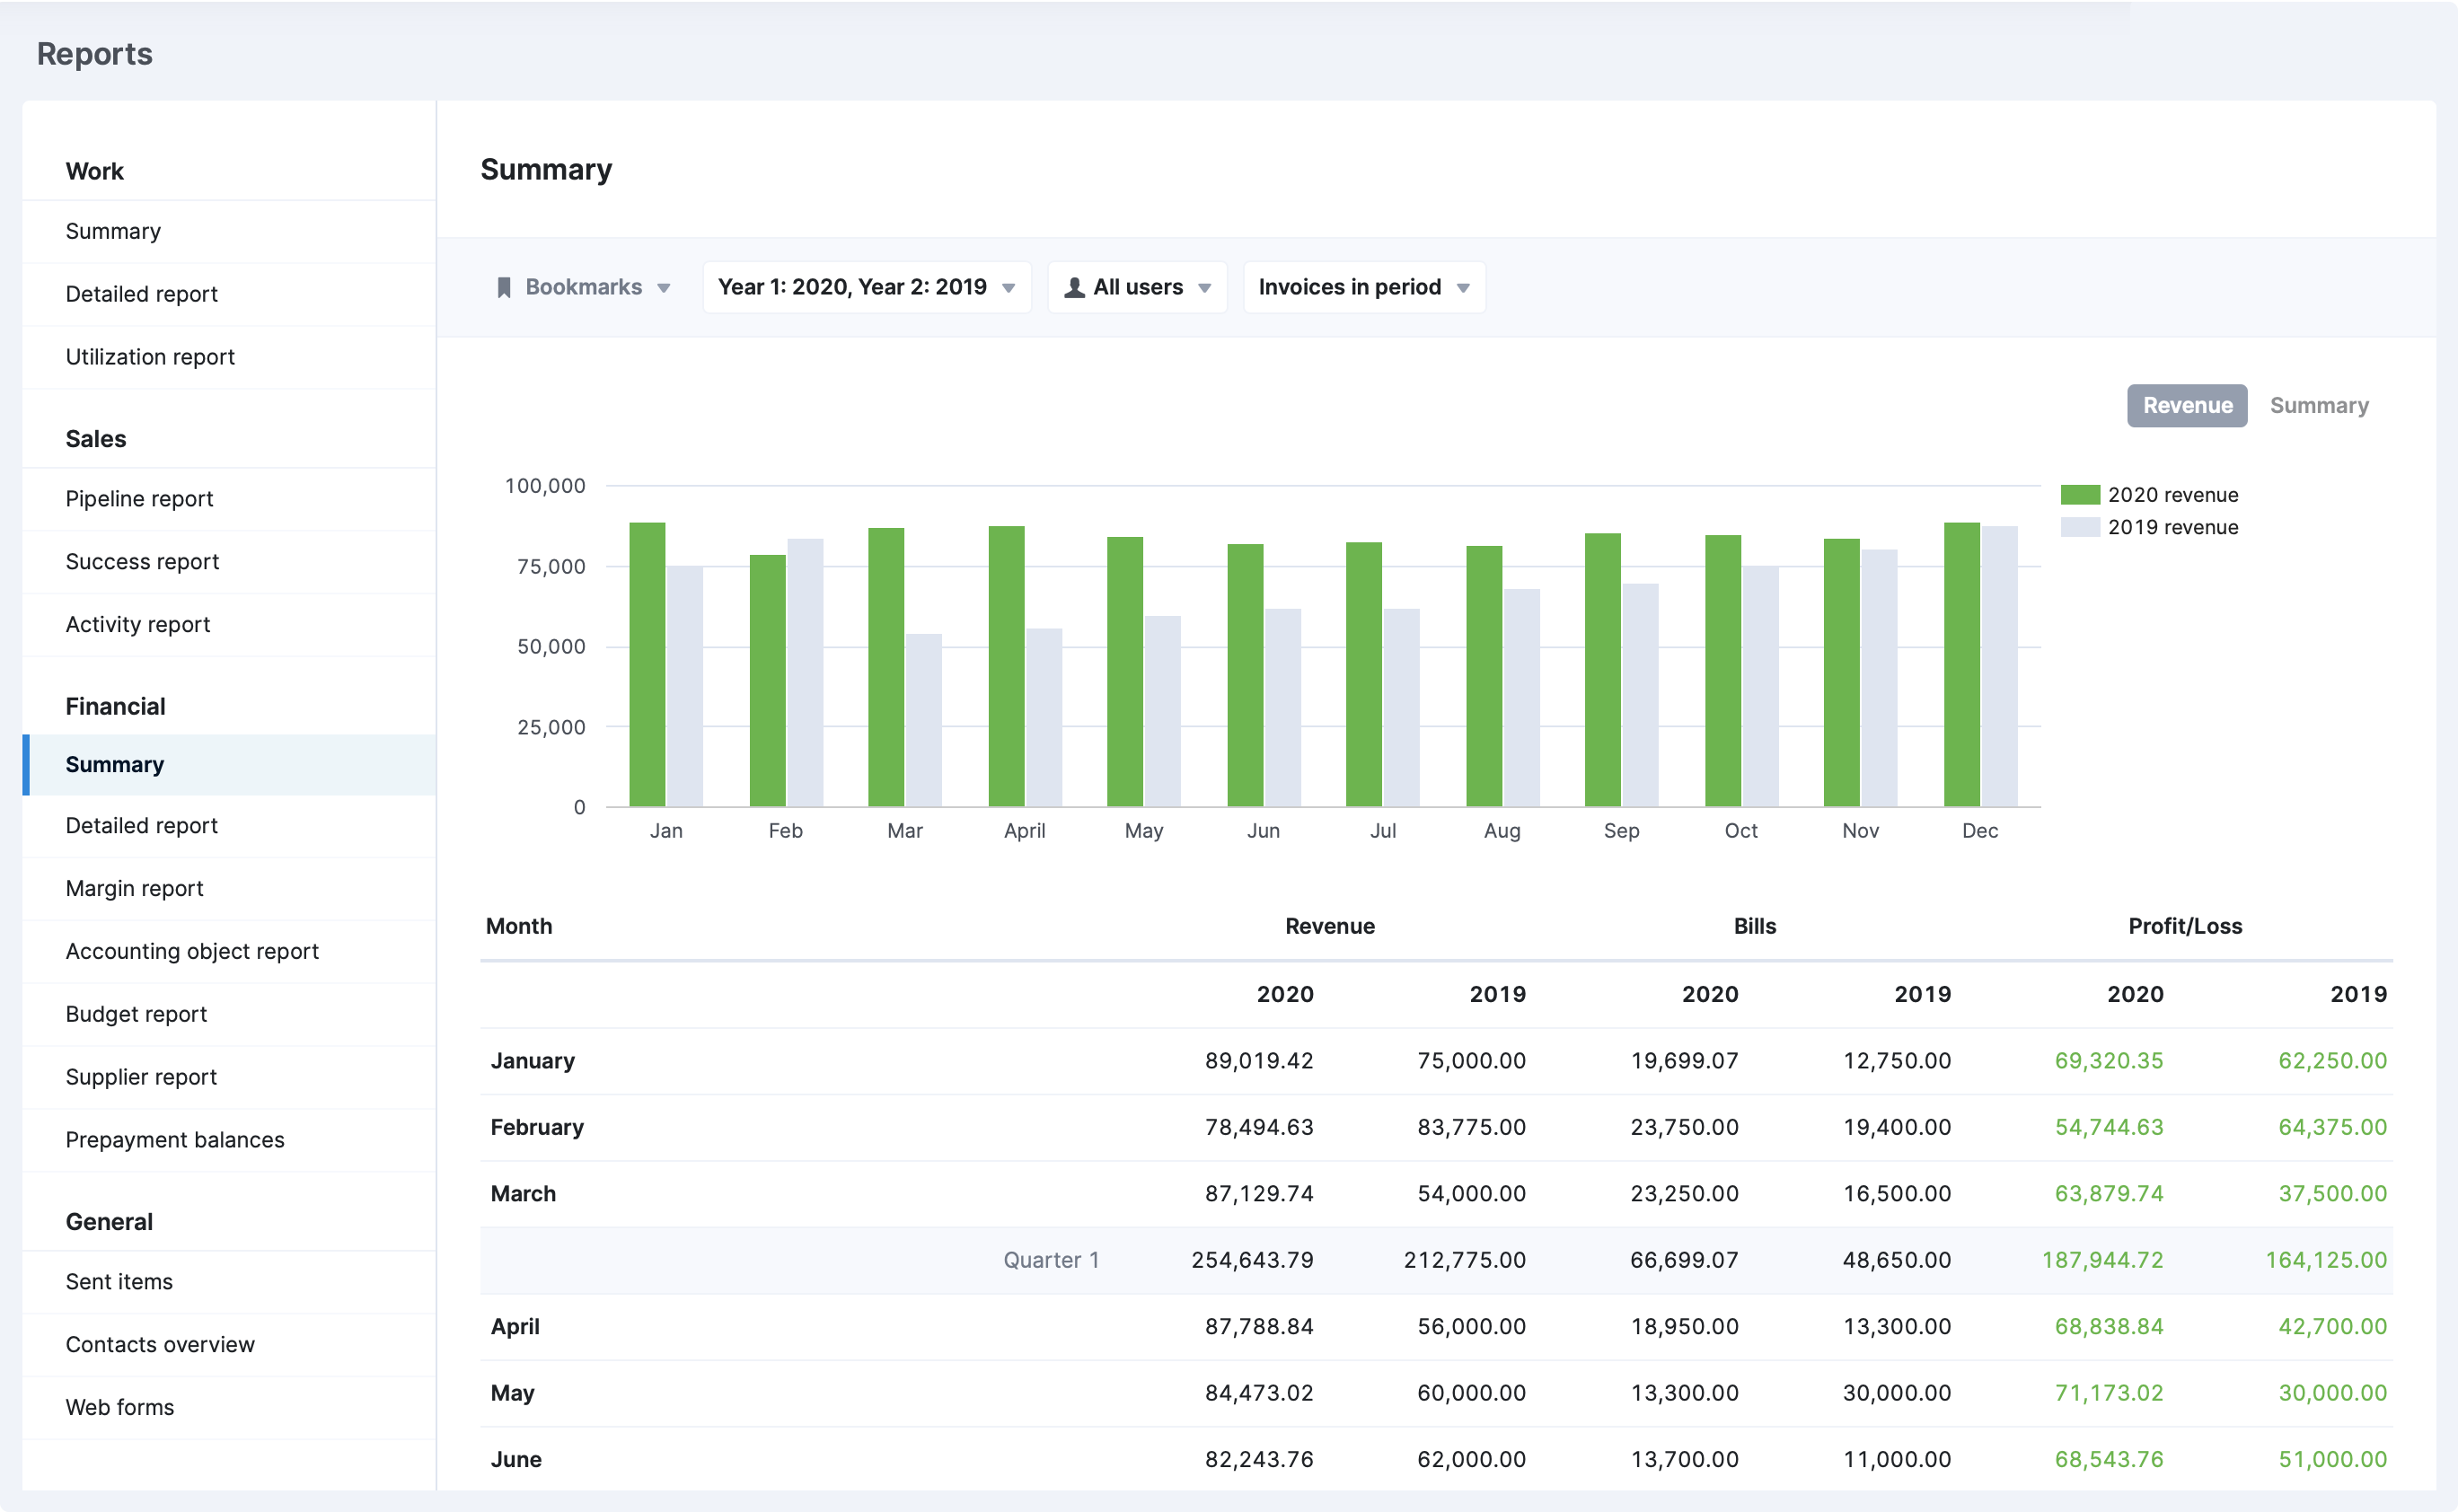2458x1512 pixels.
Task: Click the January row label
Action: (x=533, y=1061)
